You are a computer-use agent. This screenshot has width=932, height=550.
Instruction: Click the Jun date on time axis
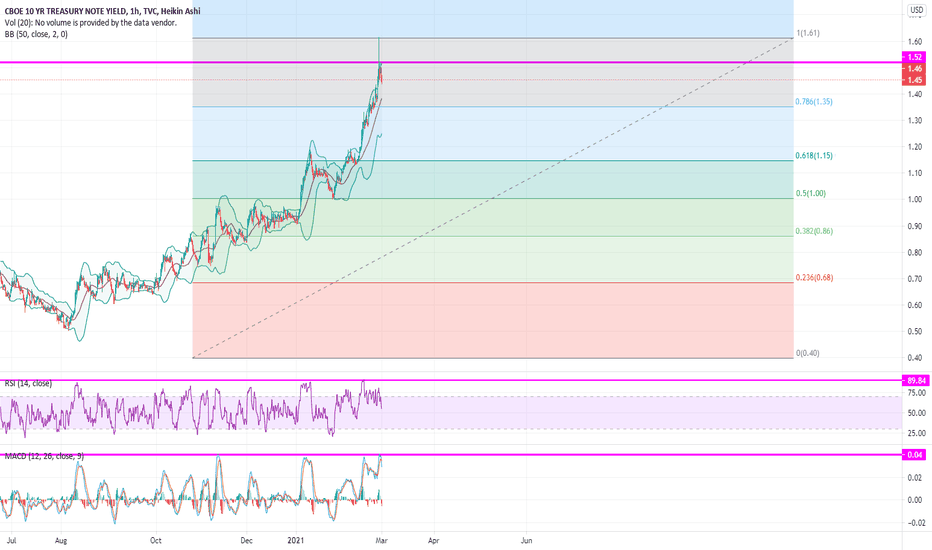point(527,540)
